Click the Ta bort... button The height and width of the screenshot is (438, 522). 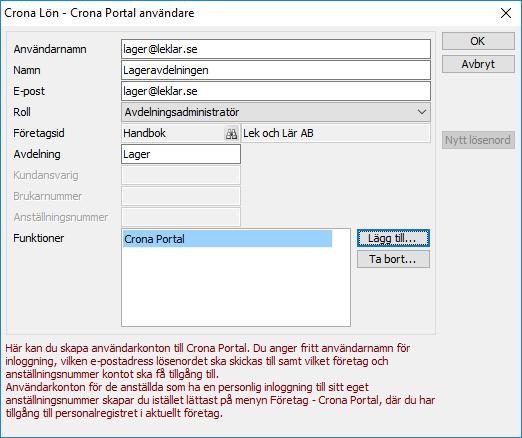[x=393, y=259]
